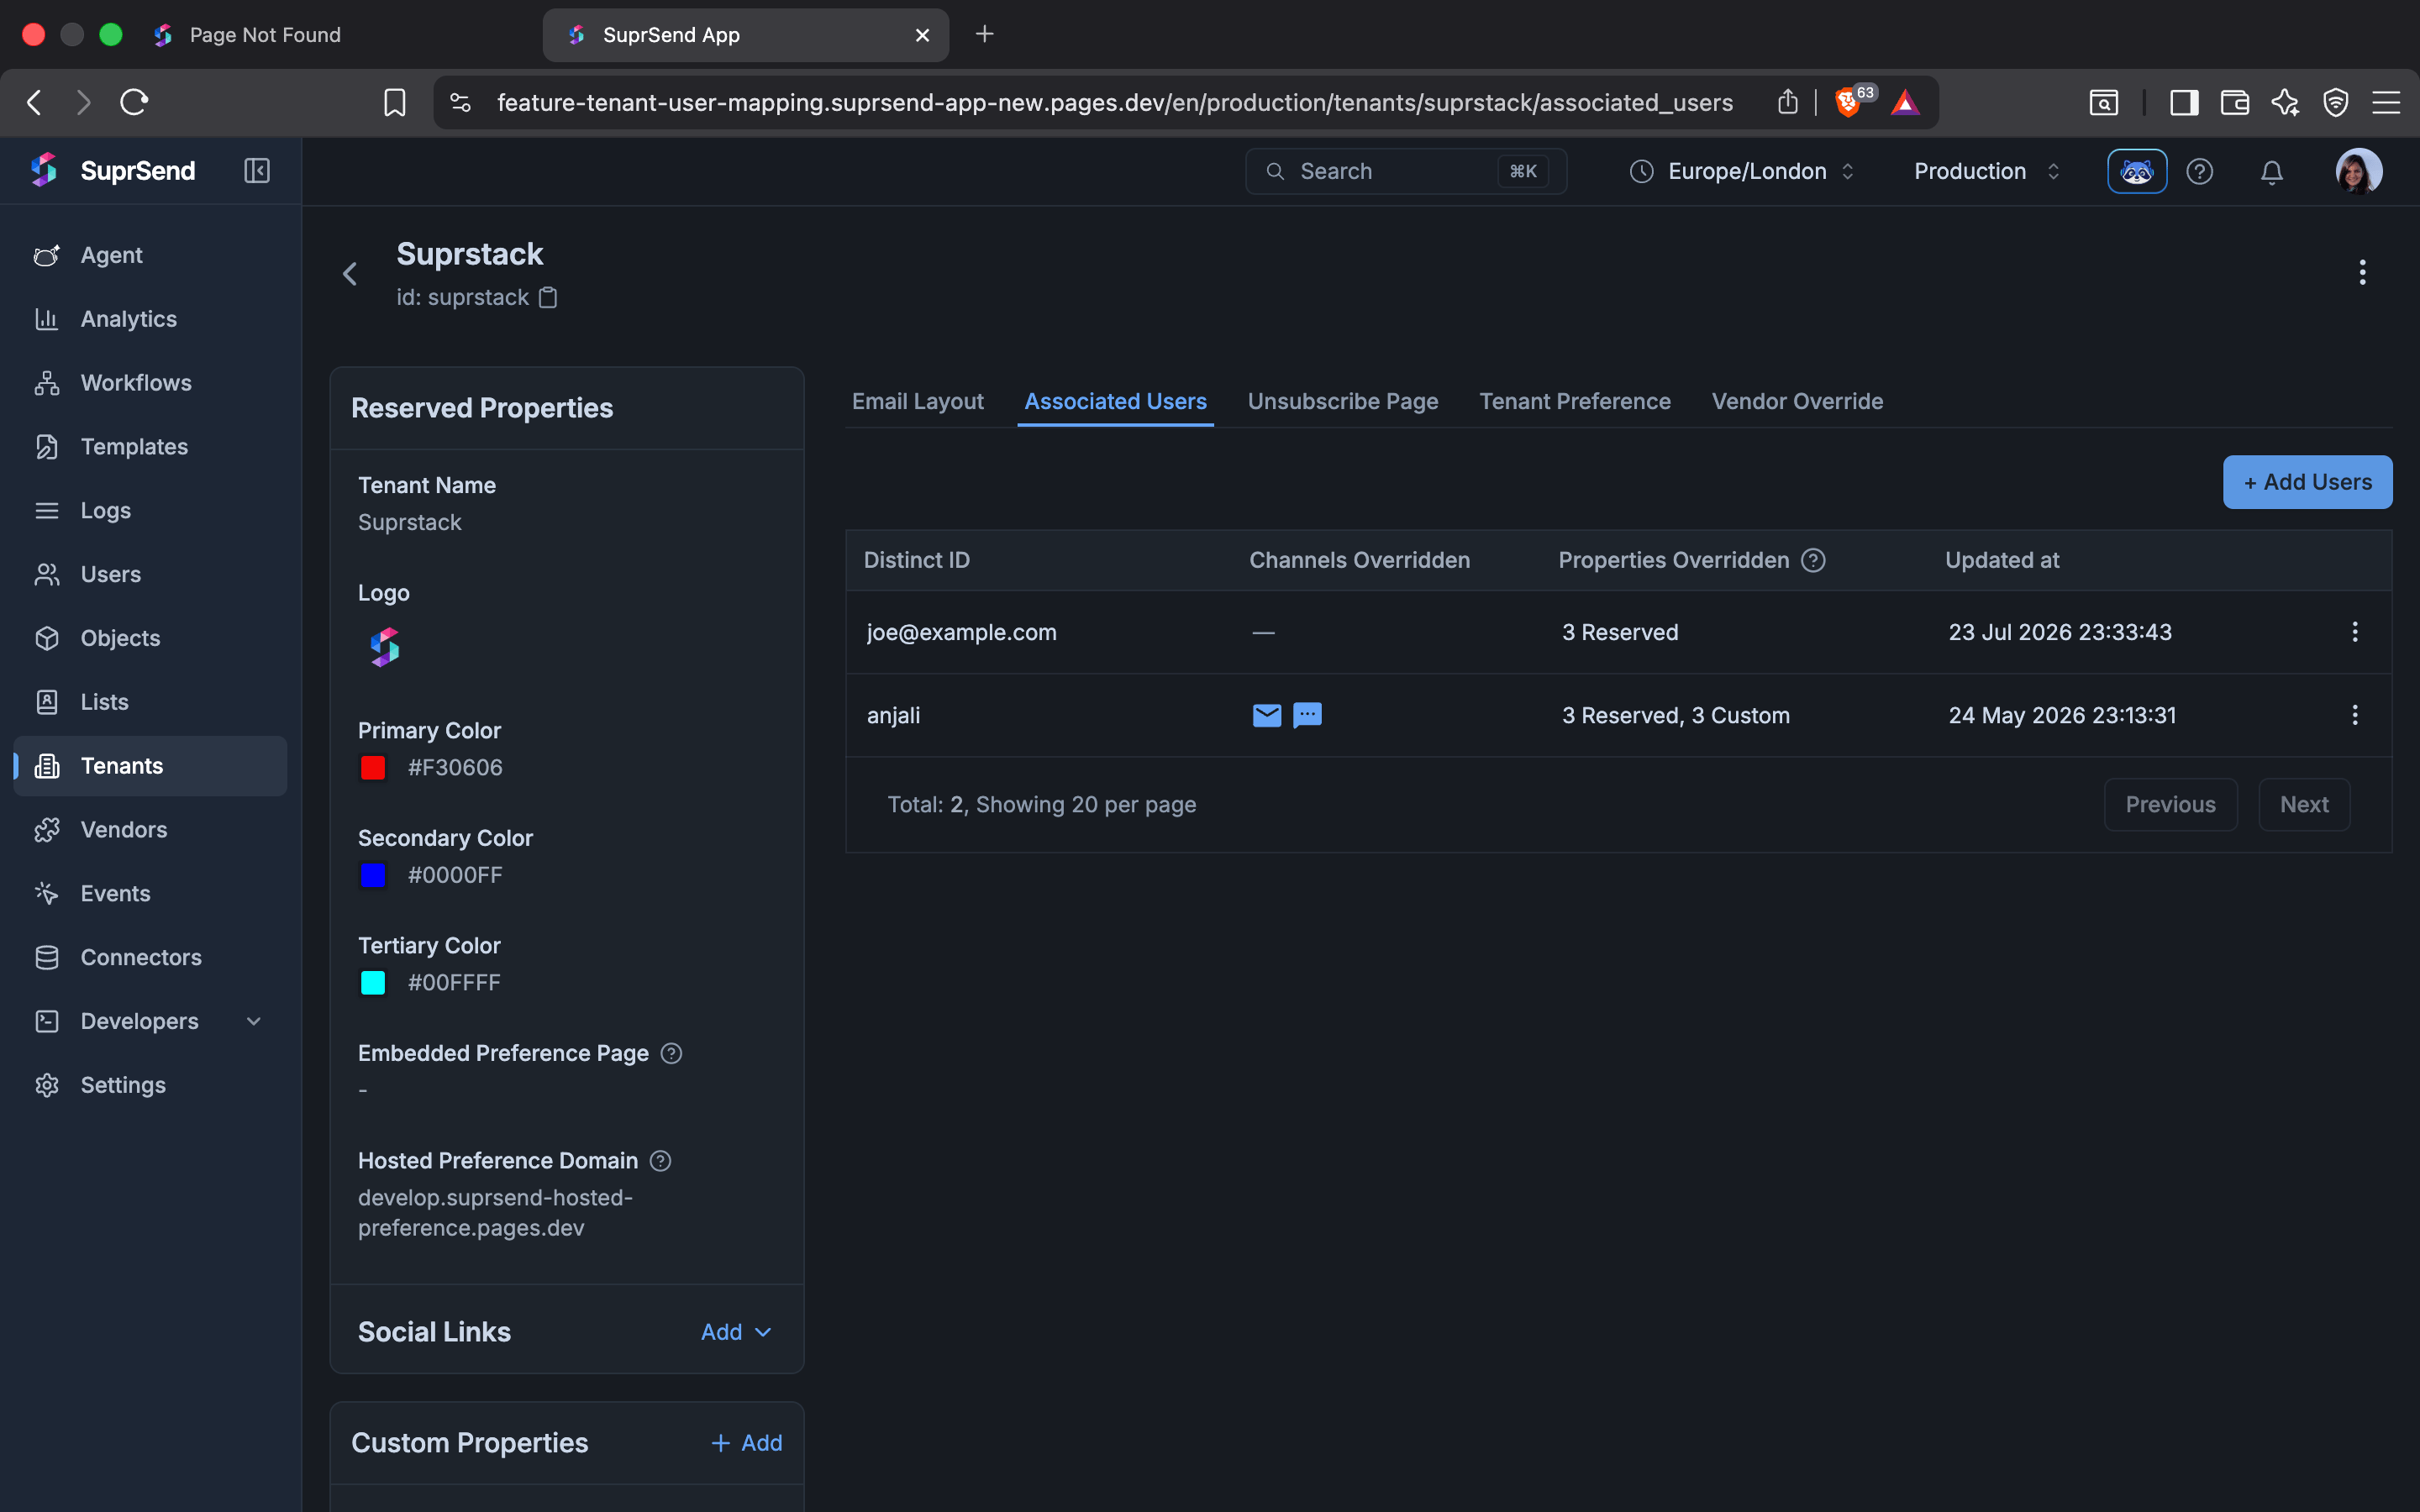Open the raccoon assistant icon
Image resolution: width=2420 pixels, height=1512 pixels.
tap(2137, 172)
